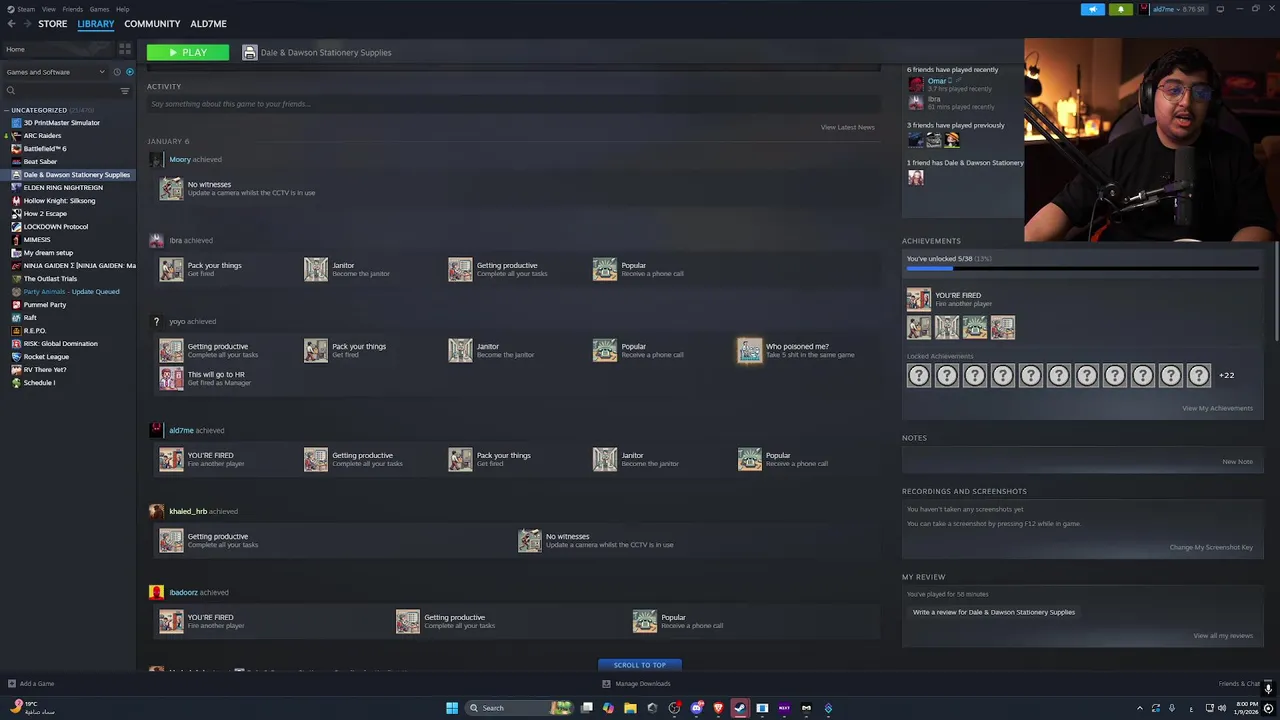The height and width of the screenshot is (720, 1280).
Task: Click the back navigation arrow
Action: [x=11, y=24]
